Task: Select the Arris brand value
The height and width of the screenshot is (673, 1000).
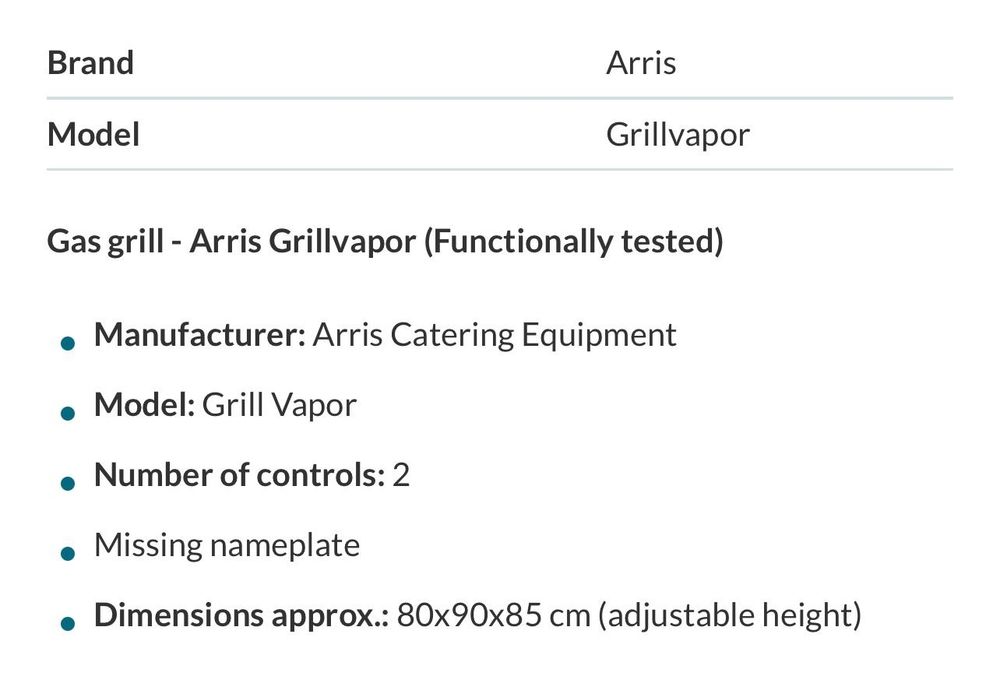Action: pos(641,63)
